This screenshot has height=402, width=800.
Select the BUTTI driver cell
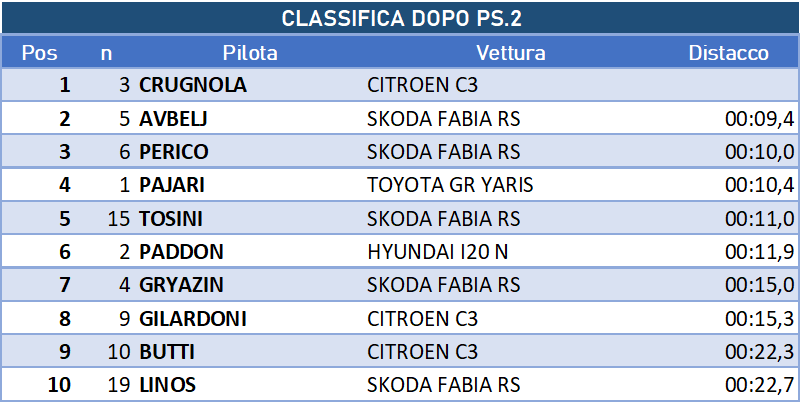[x=167, y=352]
